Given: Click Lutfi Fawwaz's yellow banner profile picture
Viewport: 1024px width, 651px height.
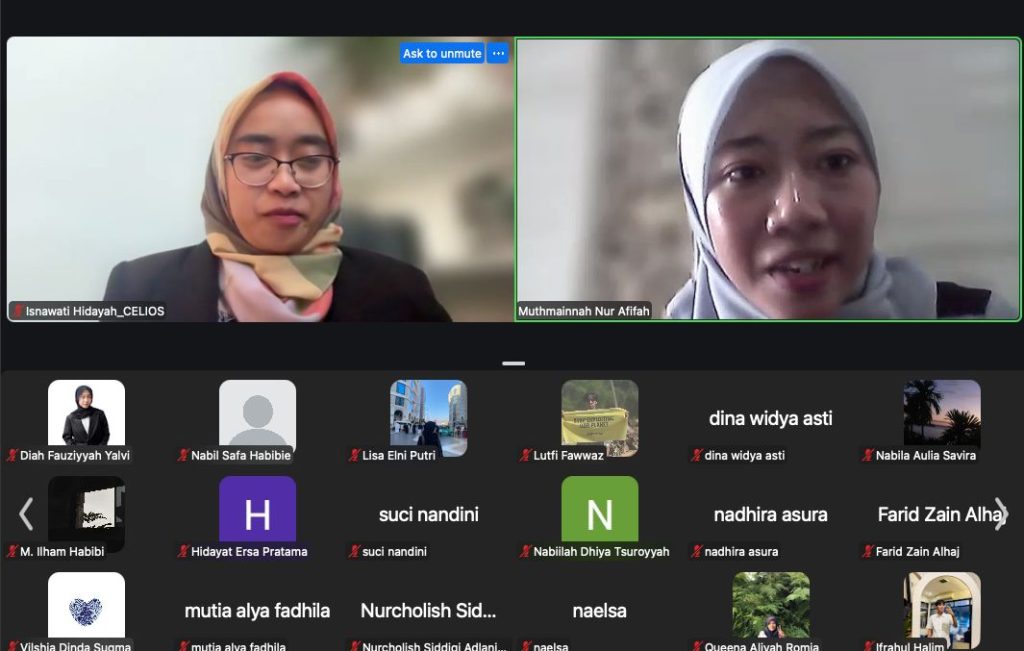Looking at the screenshot, I should coord(599,417).
